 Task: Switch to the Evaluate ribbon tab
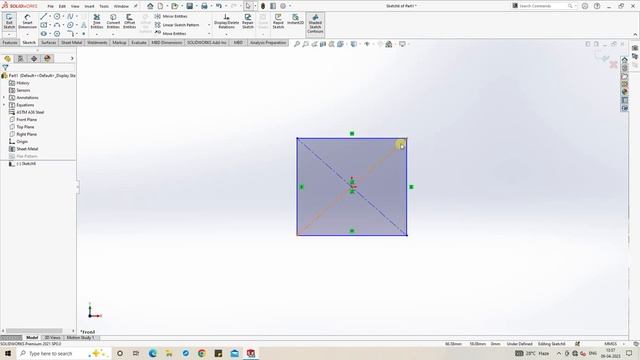139,42
